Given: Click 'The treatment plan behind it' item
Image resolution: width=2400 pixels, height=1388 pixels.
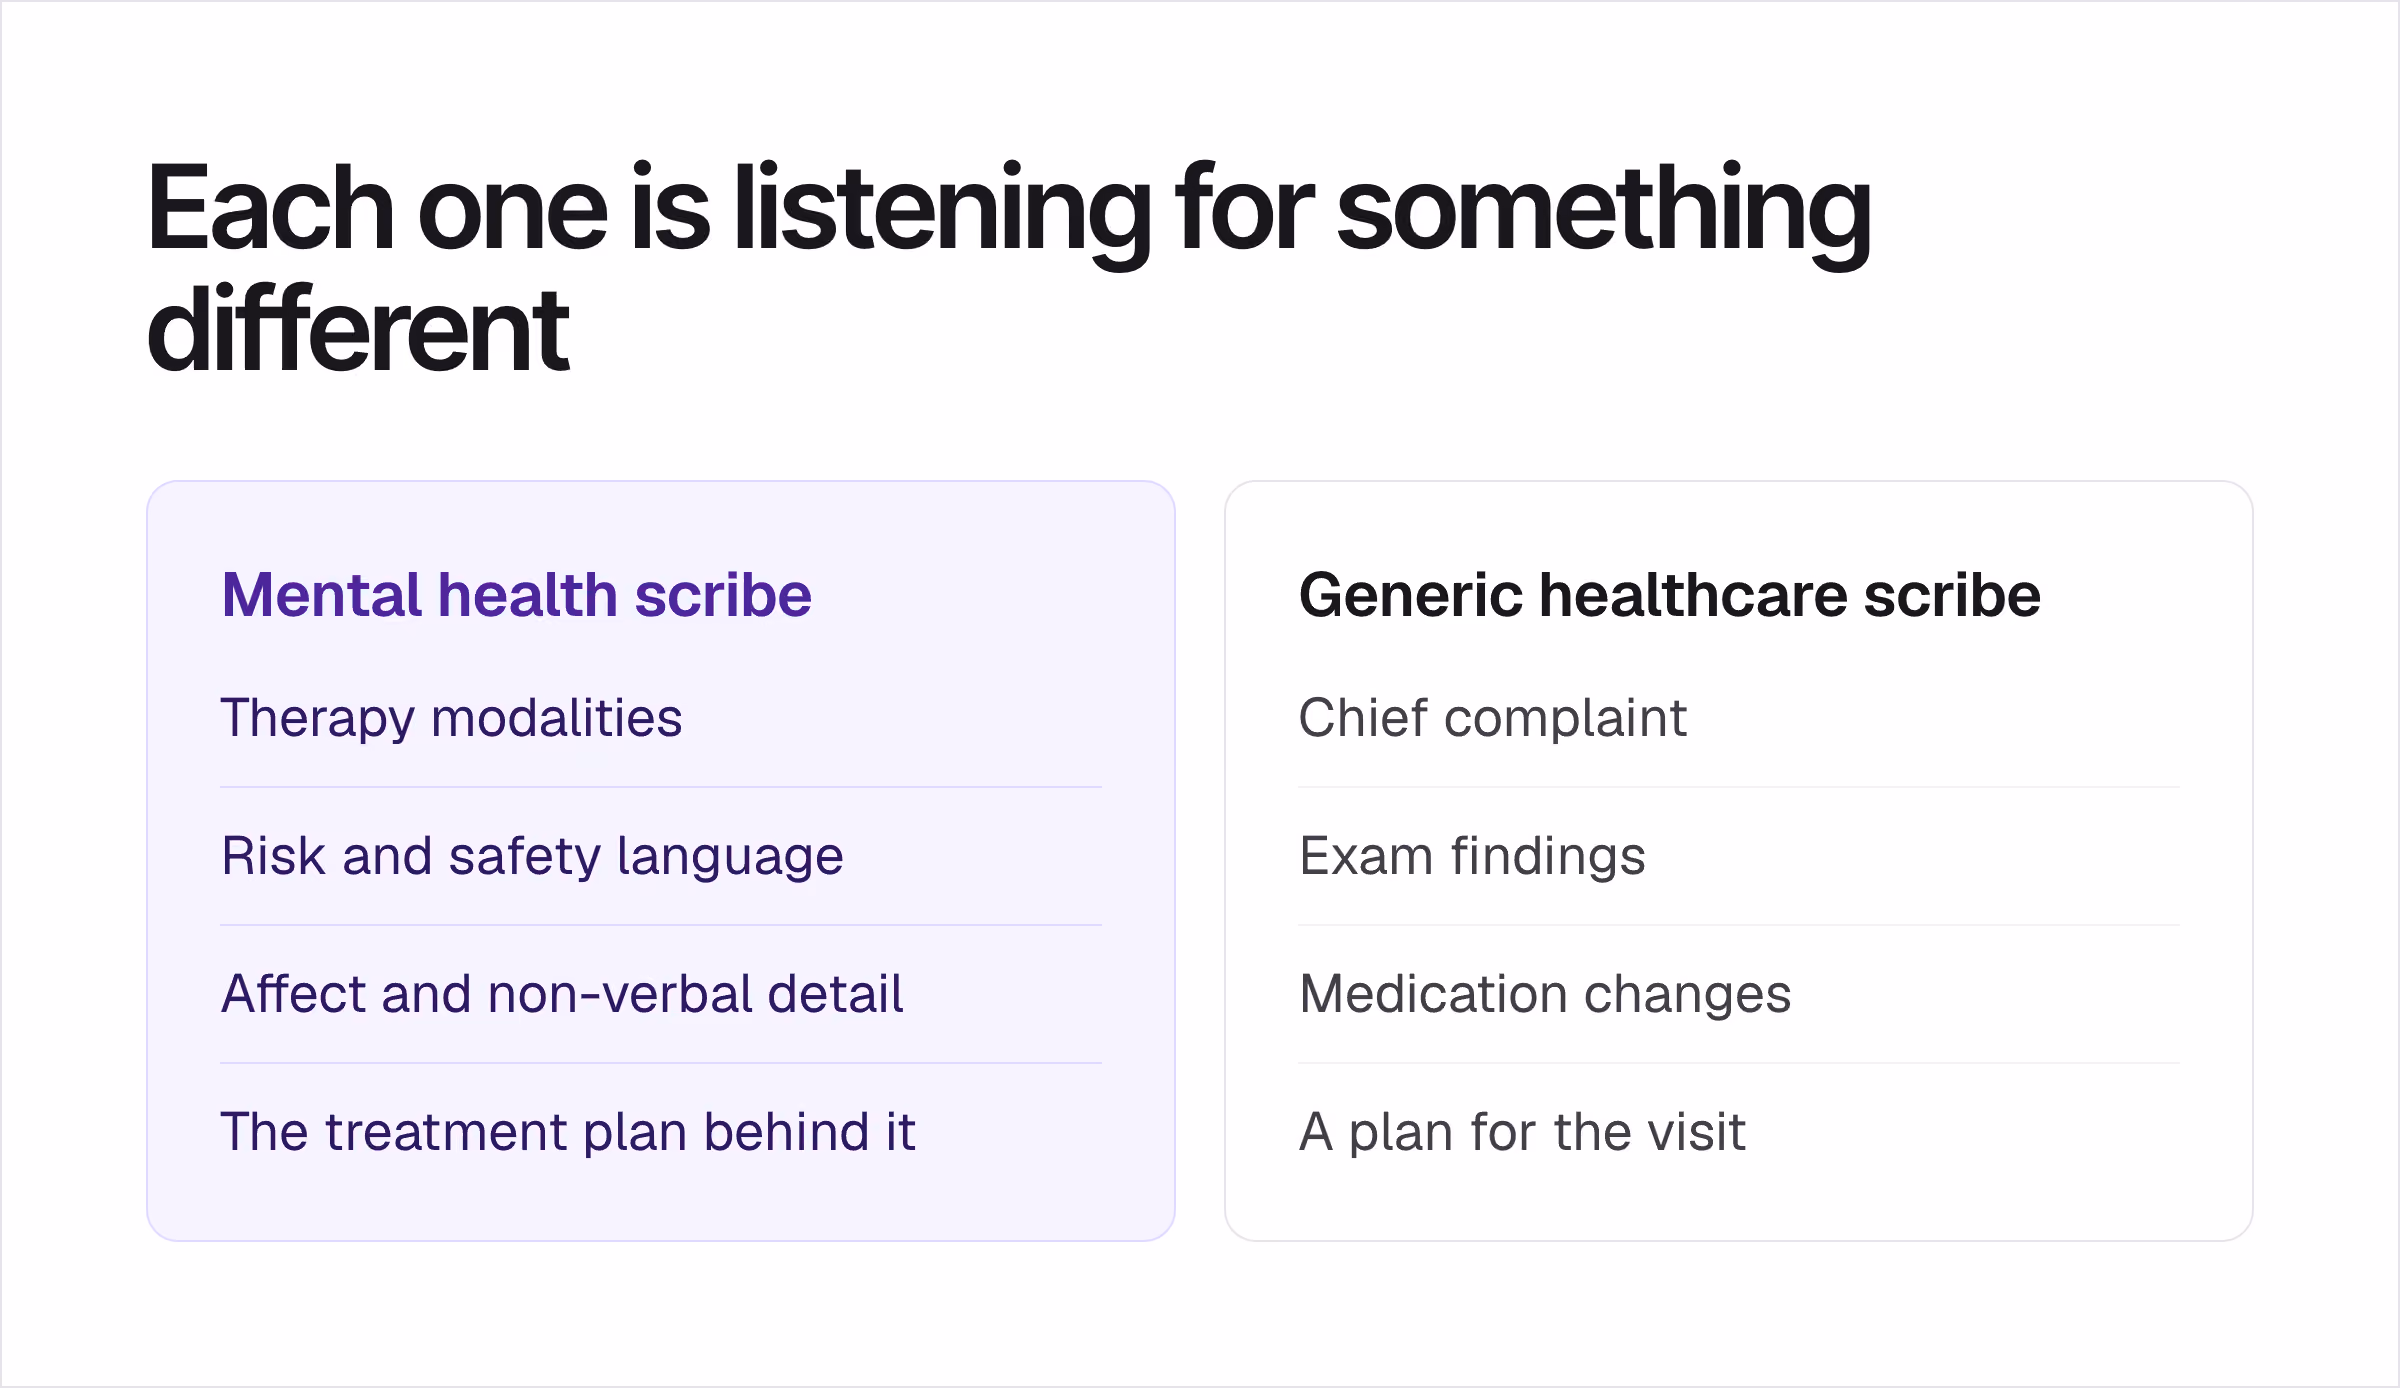Looking at the screenshot, I should click(568, 1132).
